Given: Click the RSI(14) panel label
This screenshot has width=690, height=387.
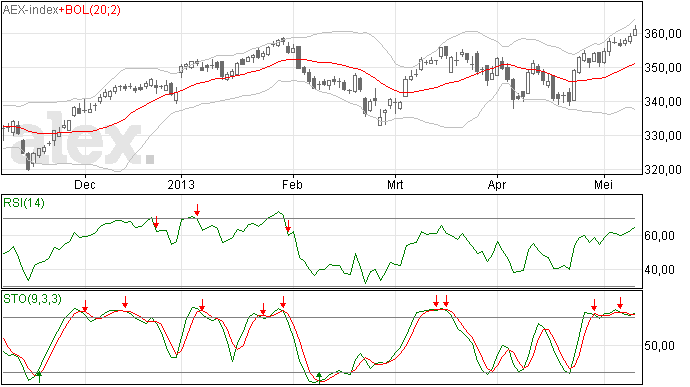Looking at the screenshot, I should pos(24,203).
